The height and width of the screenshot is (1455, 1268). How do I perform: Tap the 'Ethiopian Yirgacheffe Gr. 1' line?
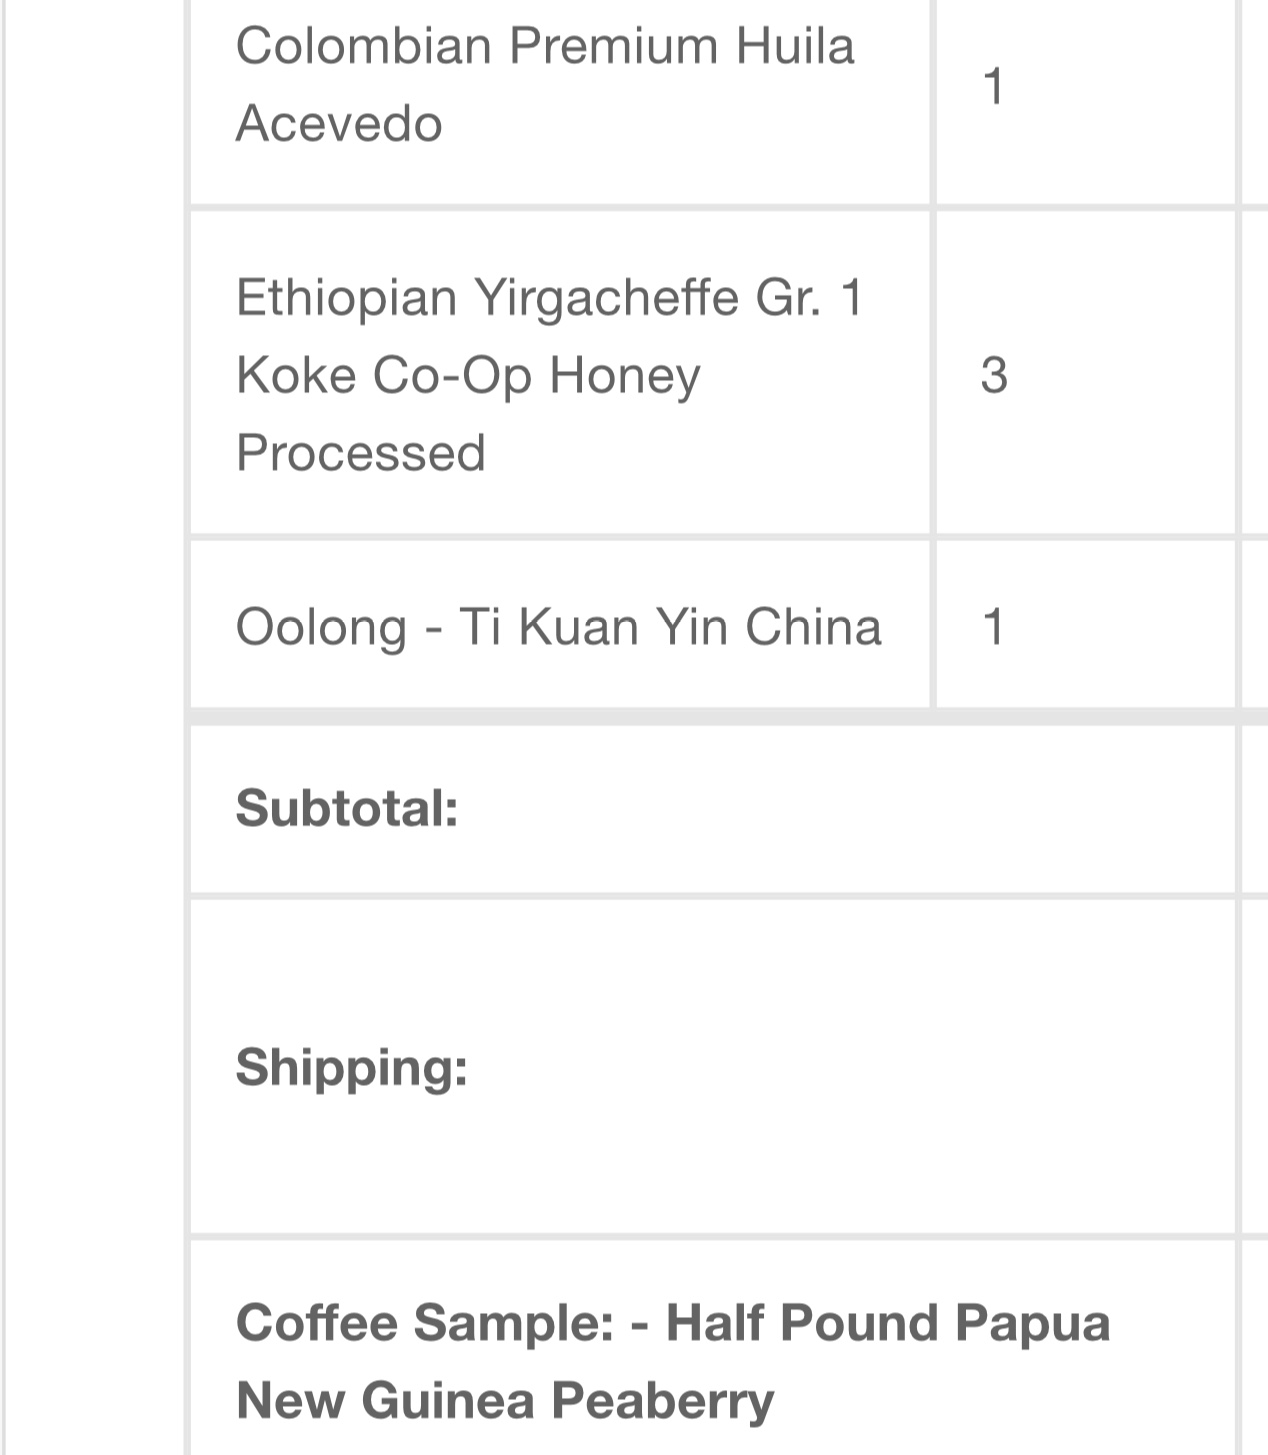click(550, 297)
